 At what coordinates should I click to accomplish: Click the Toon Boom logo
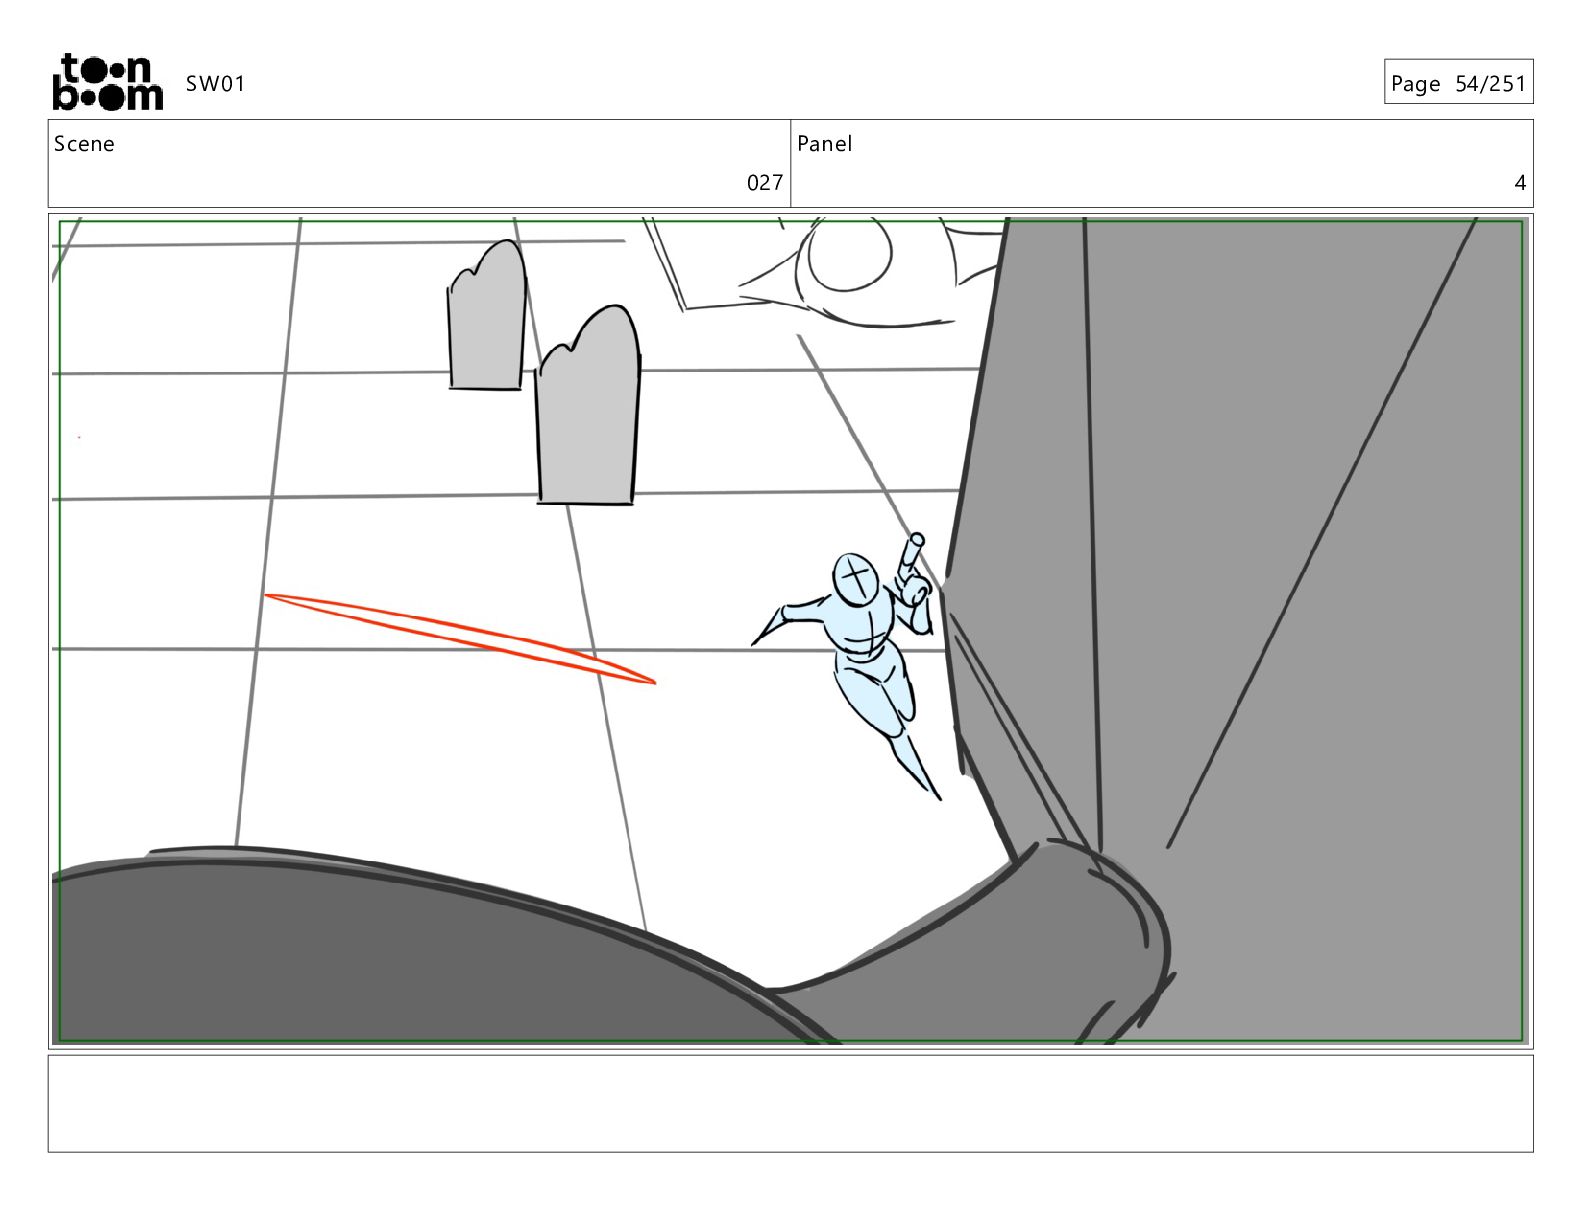107,82
